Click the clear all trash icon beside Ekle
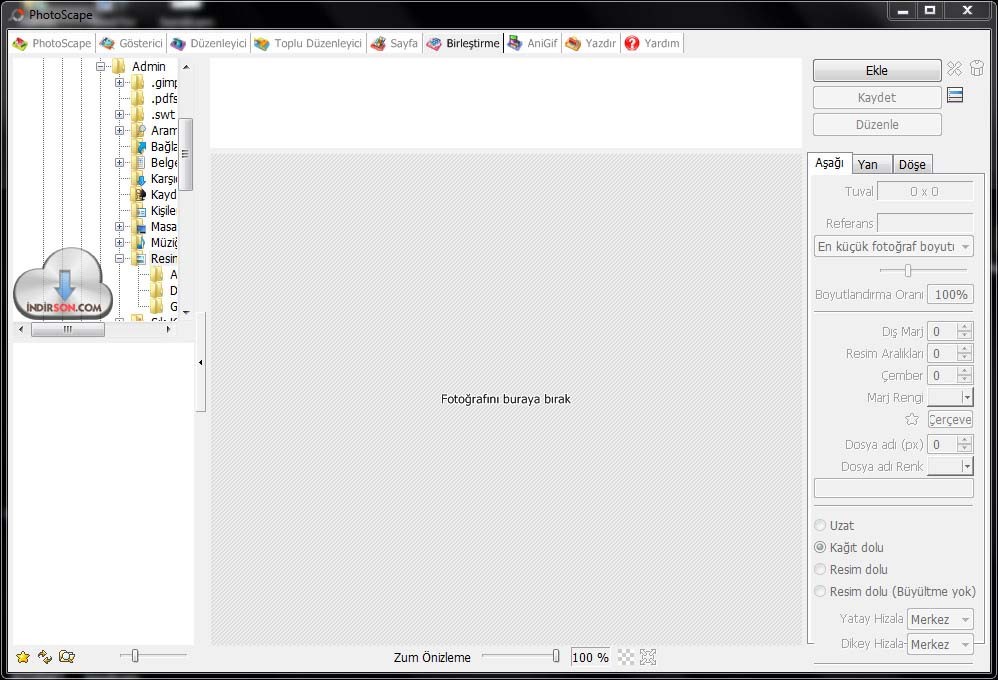The image size is (998, 680). pos(977,68)
